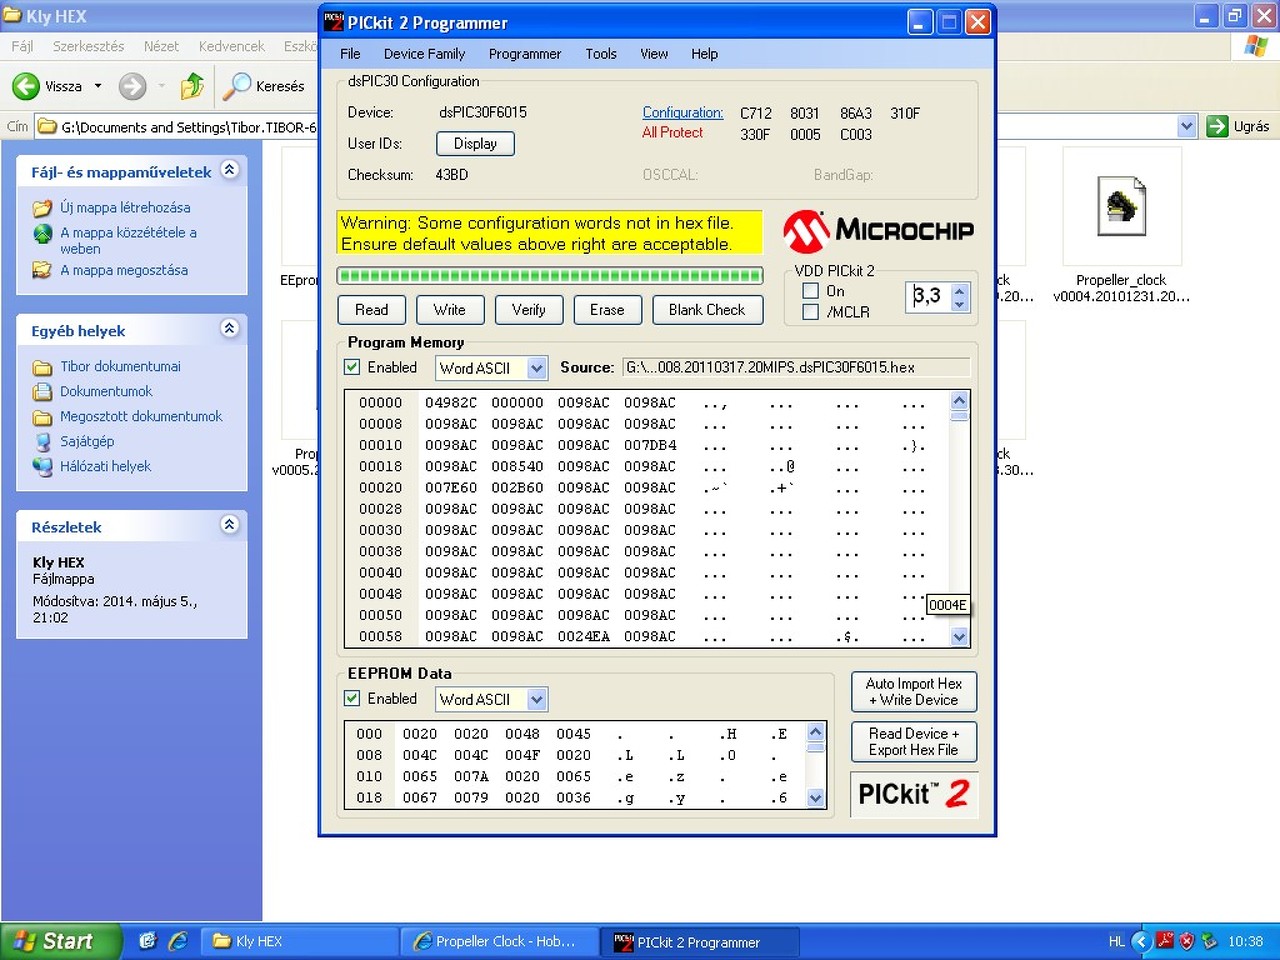Open Program Memory Word ASCII dropdown
This screenshot has height=960, width=1280.
coord(537,368)
